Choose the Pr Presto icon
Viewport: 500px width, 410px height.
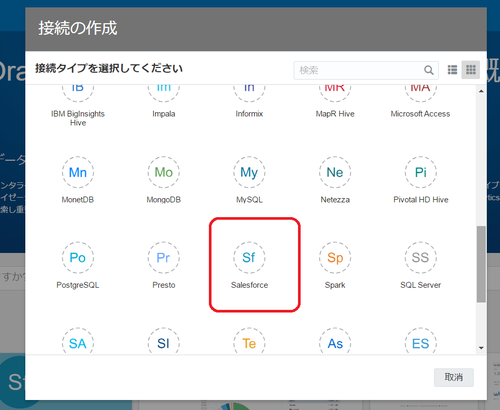(164, 258)
